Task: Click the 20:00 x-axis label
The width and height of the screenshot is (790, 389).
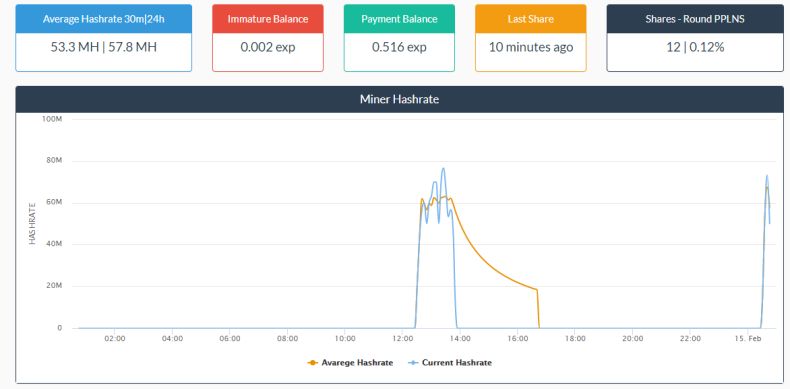Action: (x=632, y=339)
